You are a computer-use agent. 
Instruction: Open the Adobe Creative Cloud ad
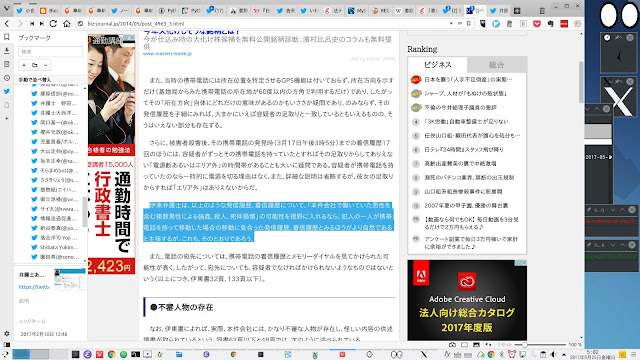click(x=467, y=300)
